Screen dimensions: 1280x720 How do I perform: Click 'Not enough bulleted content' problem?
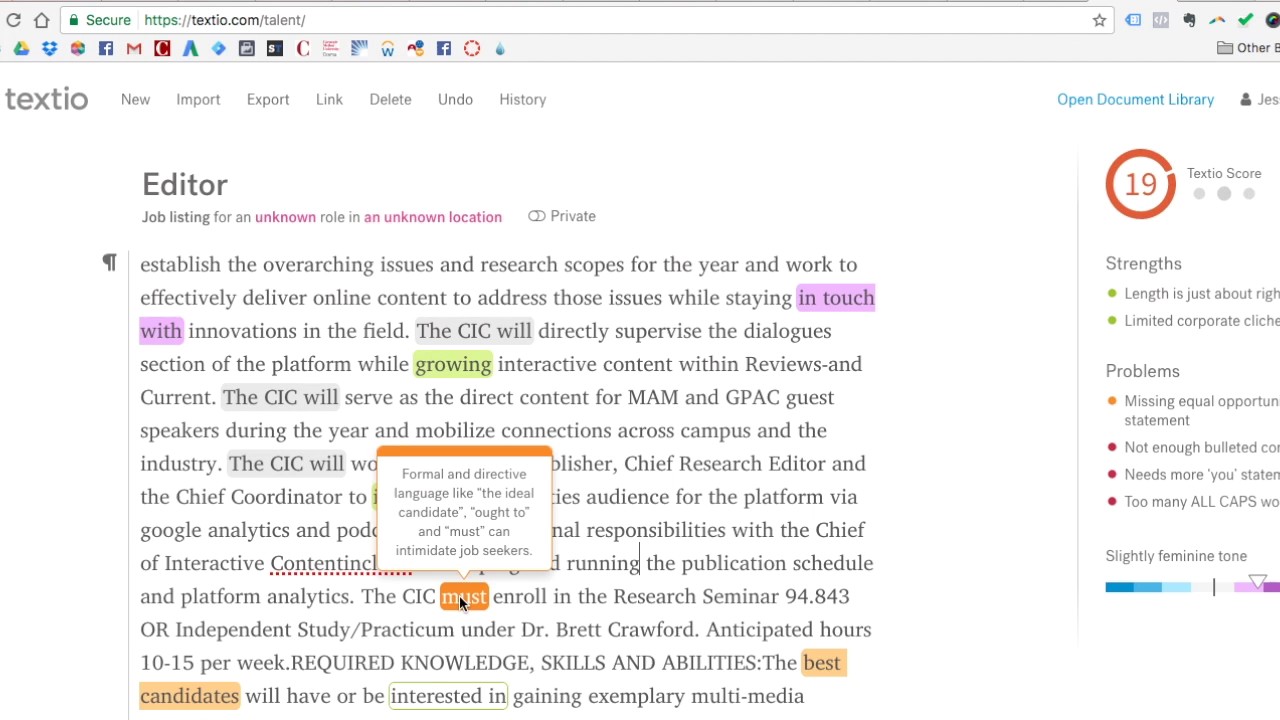tap(1201, 448)
